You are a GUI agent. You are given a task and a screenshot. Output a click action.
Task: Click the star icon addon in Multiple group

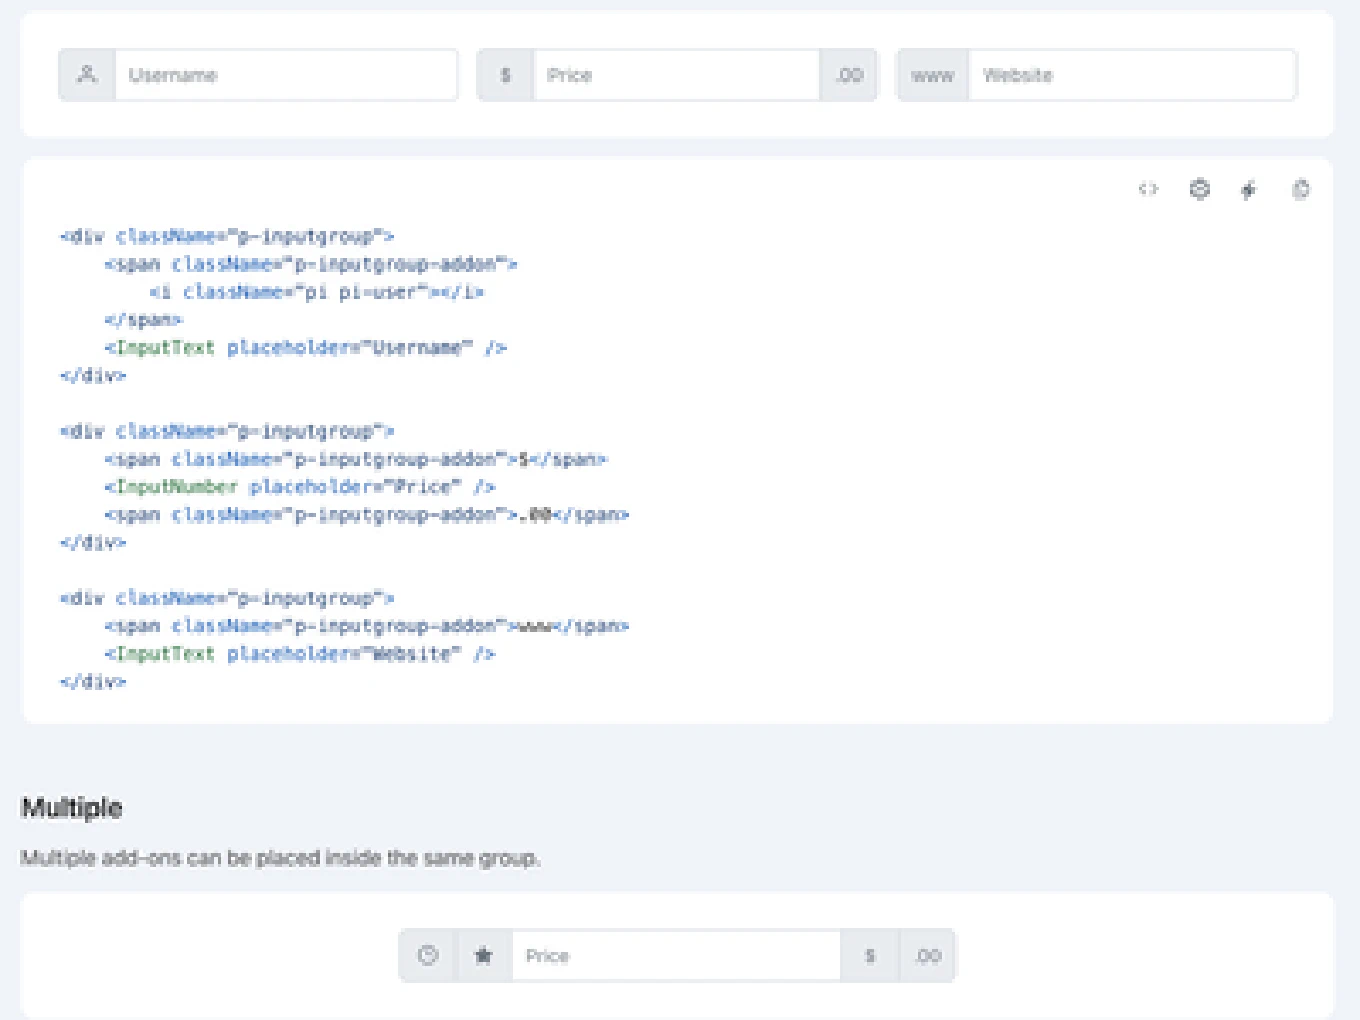pyautogui.click(x=484, y=955)
